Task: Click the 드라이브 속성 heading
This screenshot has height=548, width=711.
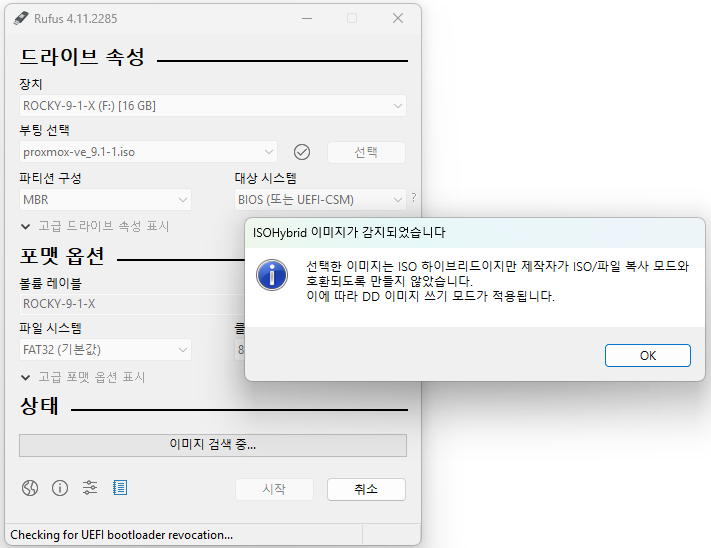Action: 82,57
